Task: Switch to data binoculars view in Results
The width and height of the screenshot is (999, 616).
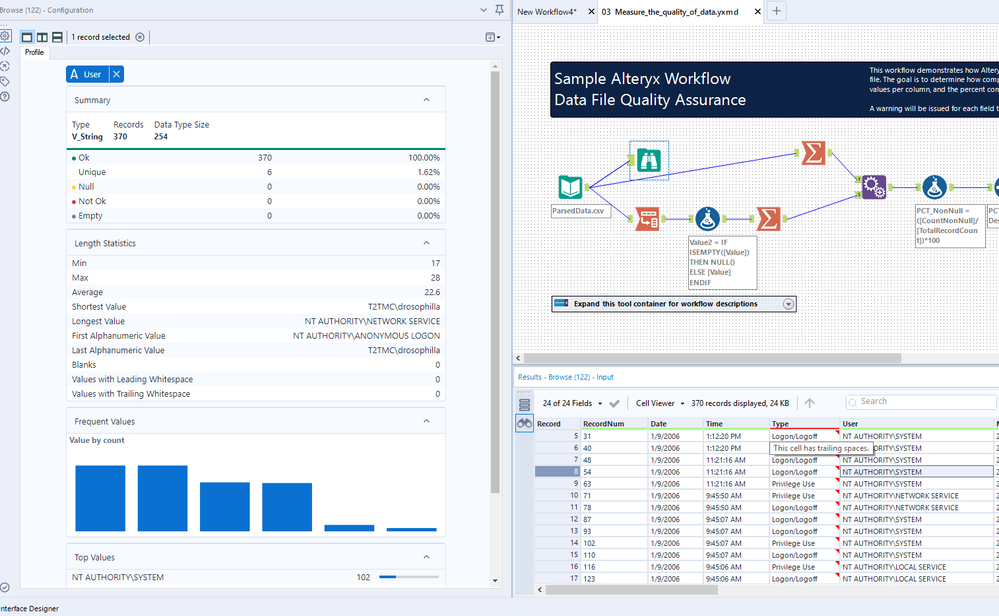Action: tap(524, 424)
